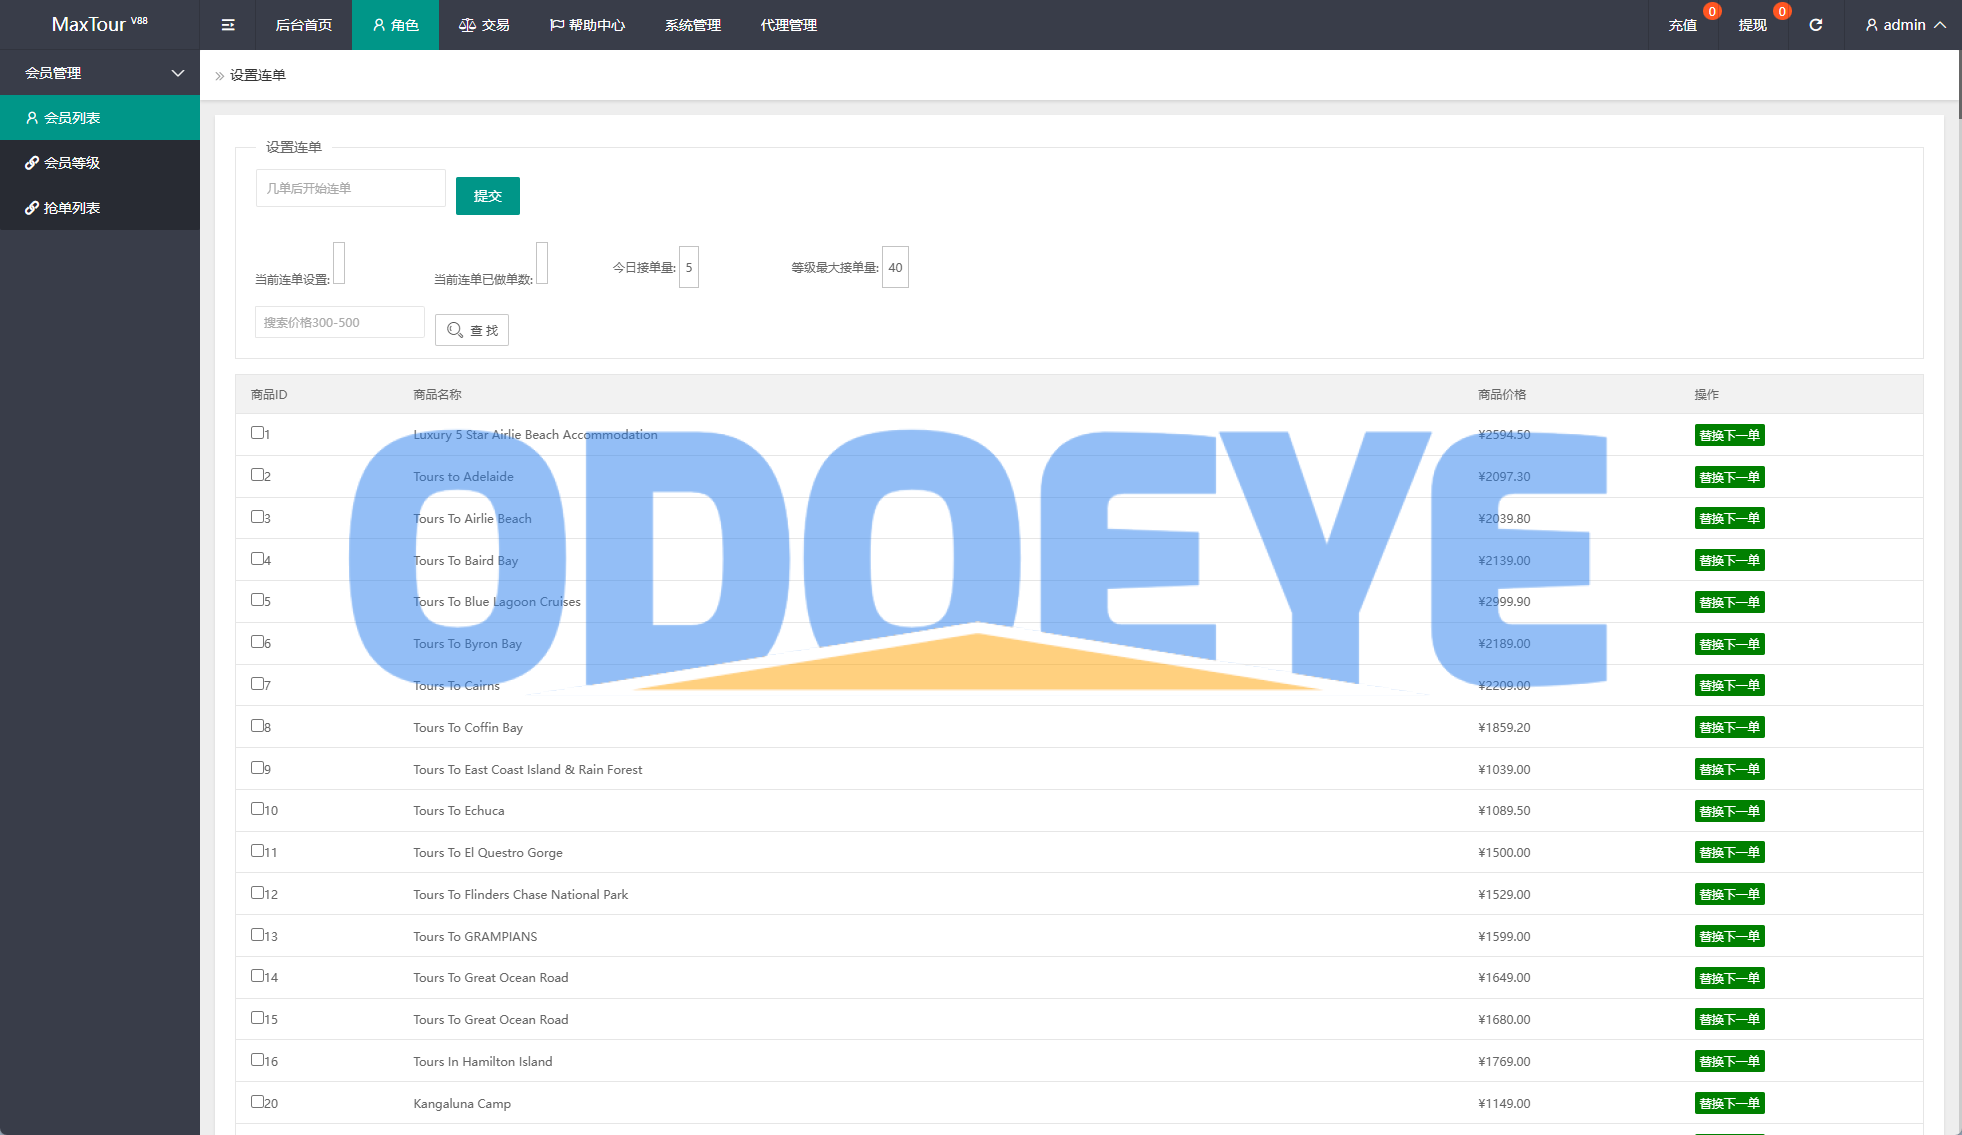Click the sidebar collapse hamburger icon
Image resolution: width=1962 pixels, height=1135 pixels.
pos(228,25)
